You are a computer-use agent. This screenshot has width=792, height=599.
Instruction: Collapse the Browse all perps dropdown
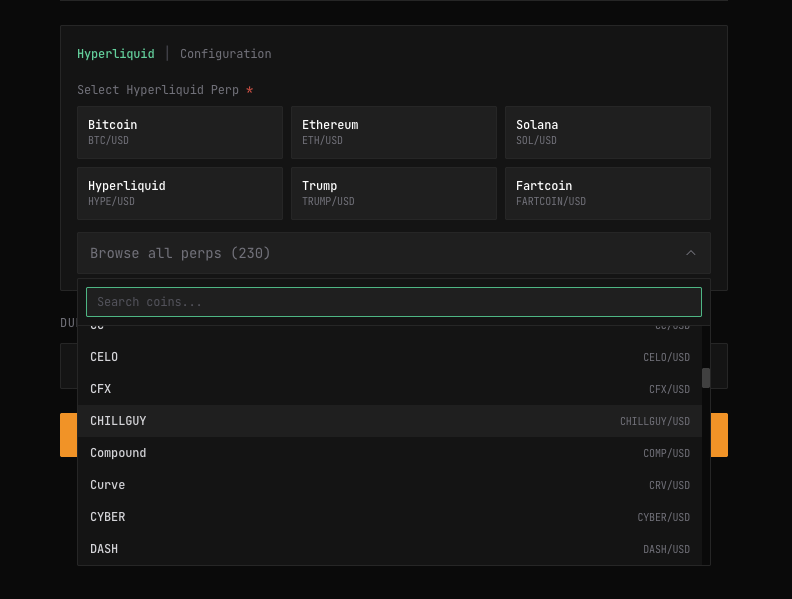[x=394, y=253]
